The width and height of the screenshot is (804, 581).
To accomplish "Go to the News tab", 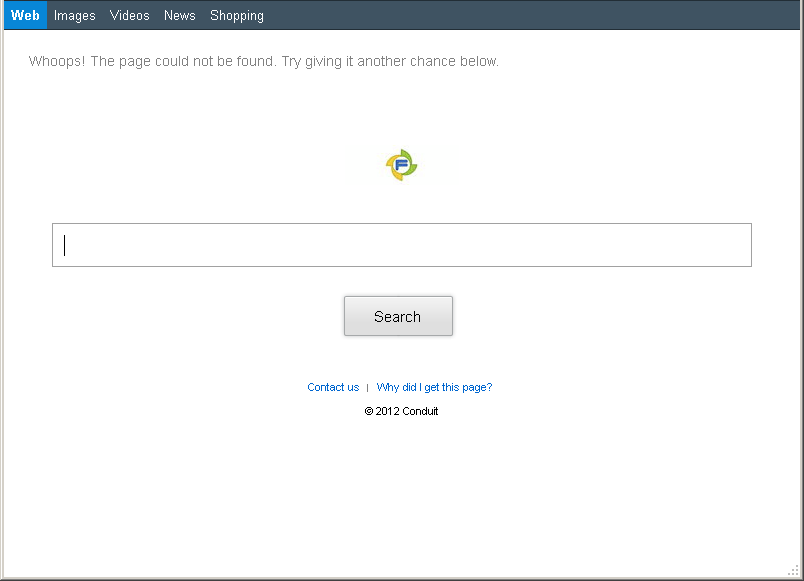I will [180, 15].
